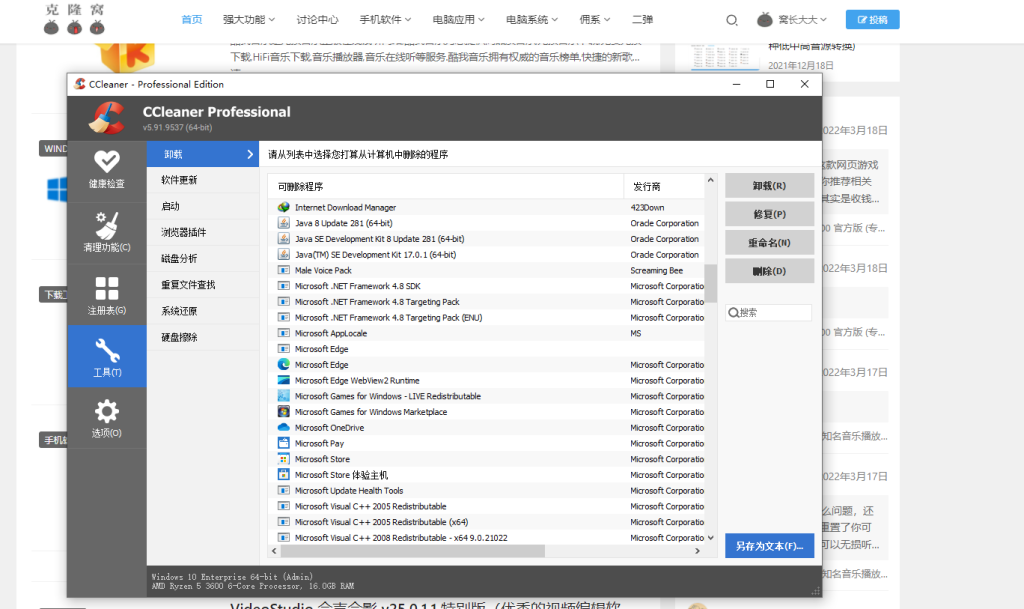Click the vertical scrollbar thumb
Viewport: 1024px width, 609px height.
(711, 283)
